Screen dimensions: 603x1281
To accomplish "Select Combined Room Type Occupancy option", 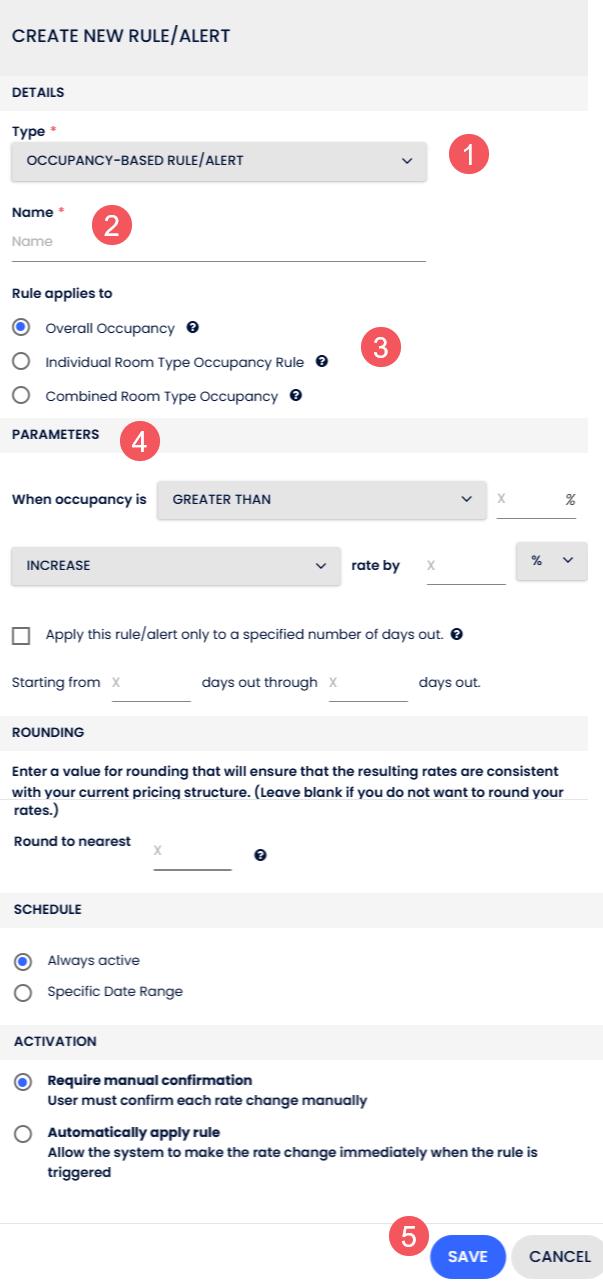I will pyautogui.click(x=21, y=395).
